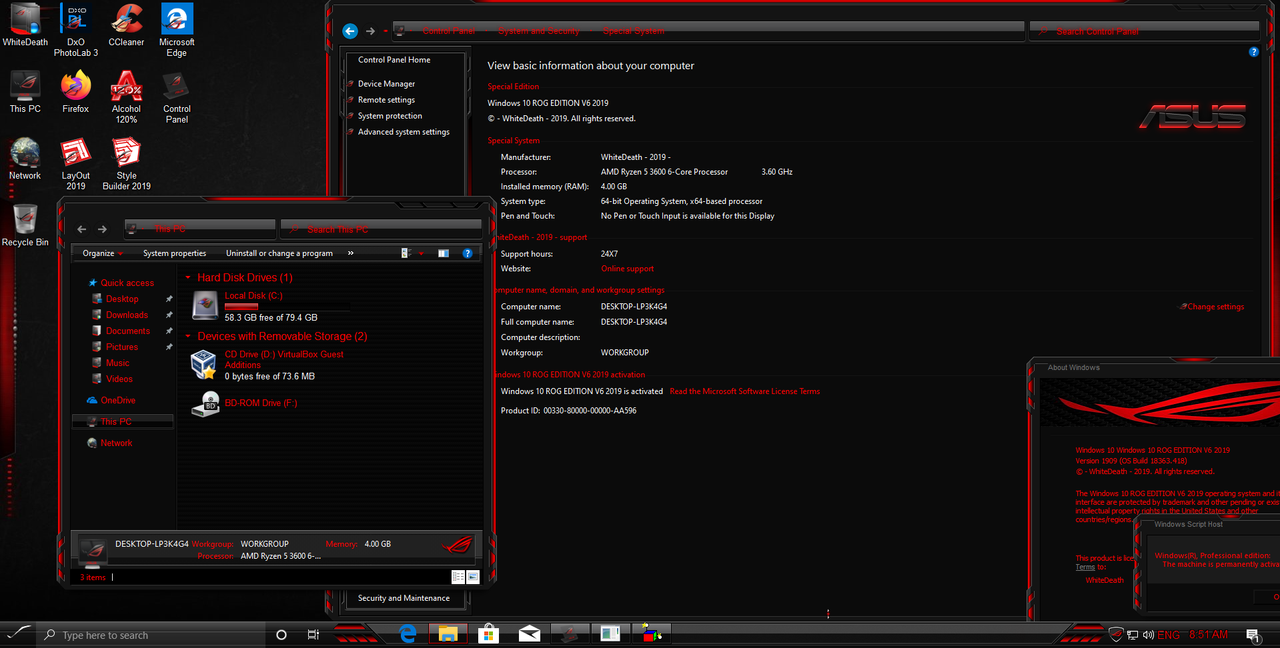Open recent locations dropdown in Control Panel
The width and height of the screenshot is (1280, 648).
coord(385,31)
